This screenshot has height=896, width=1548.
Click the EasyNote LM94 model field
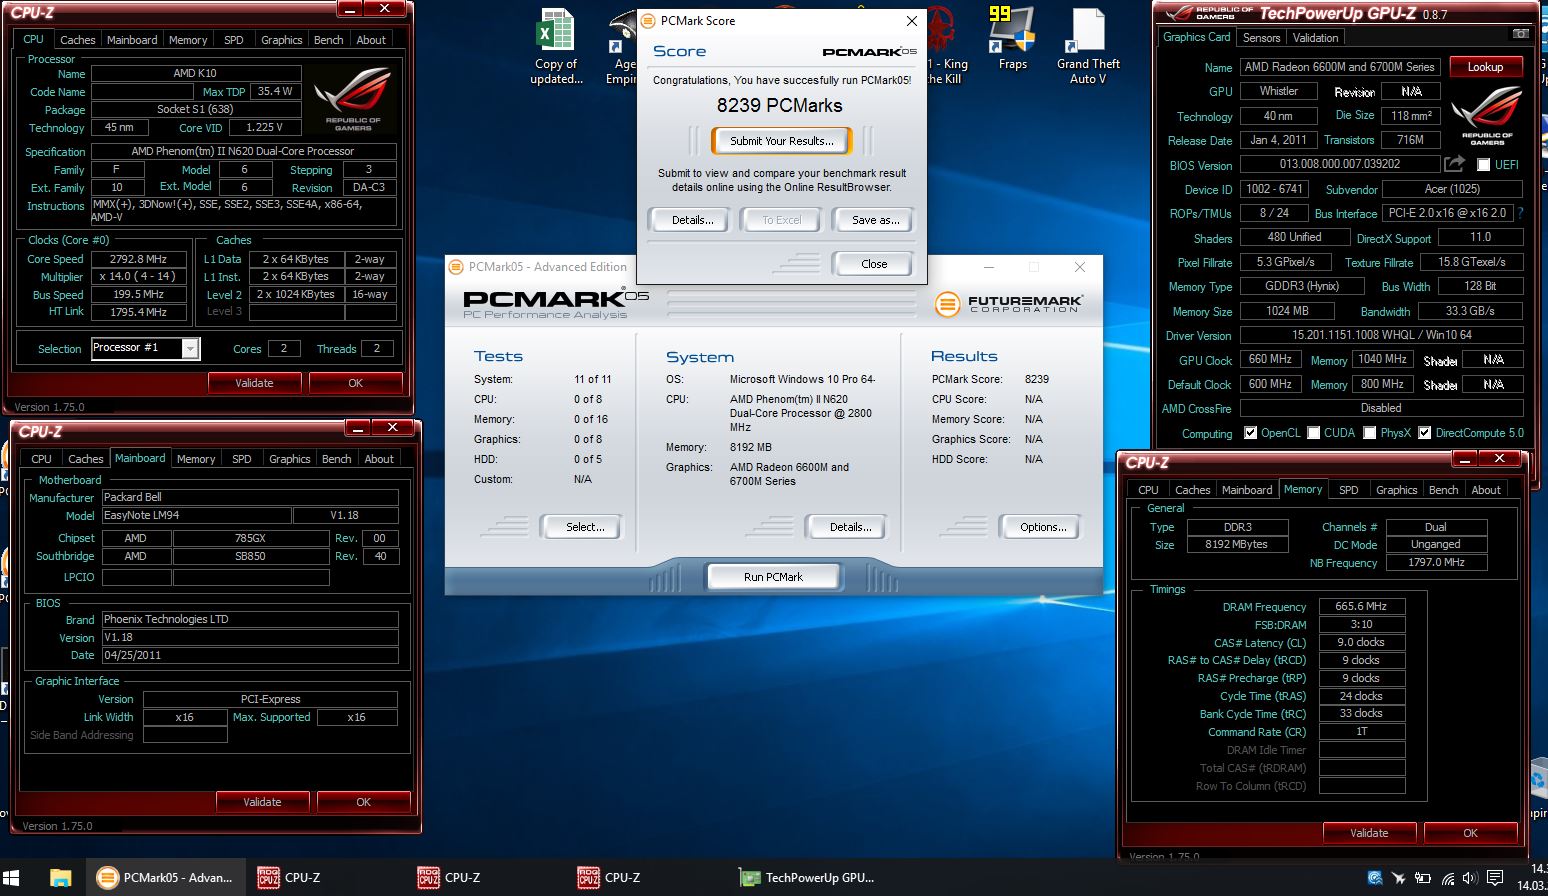coord(196,516)
